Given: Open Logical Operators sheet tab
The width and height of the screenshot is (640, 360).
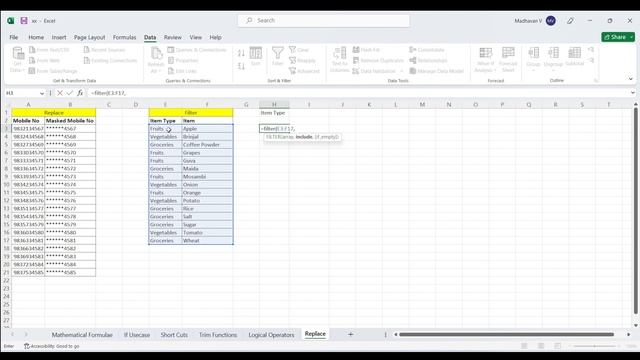Looking at the screenshot, I should point(271,335).
